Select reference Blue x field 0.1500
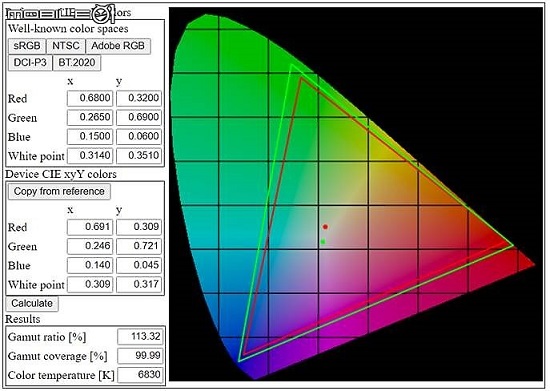550x391 pixels. coord(90,136)
